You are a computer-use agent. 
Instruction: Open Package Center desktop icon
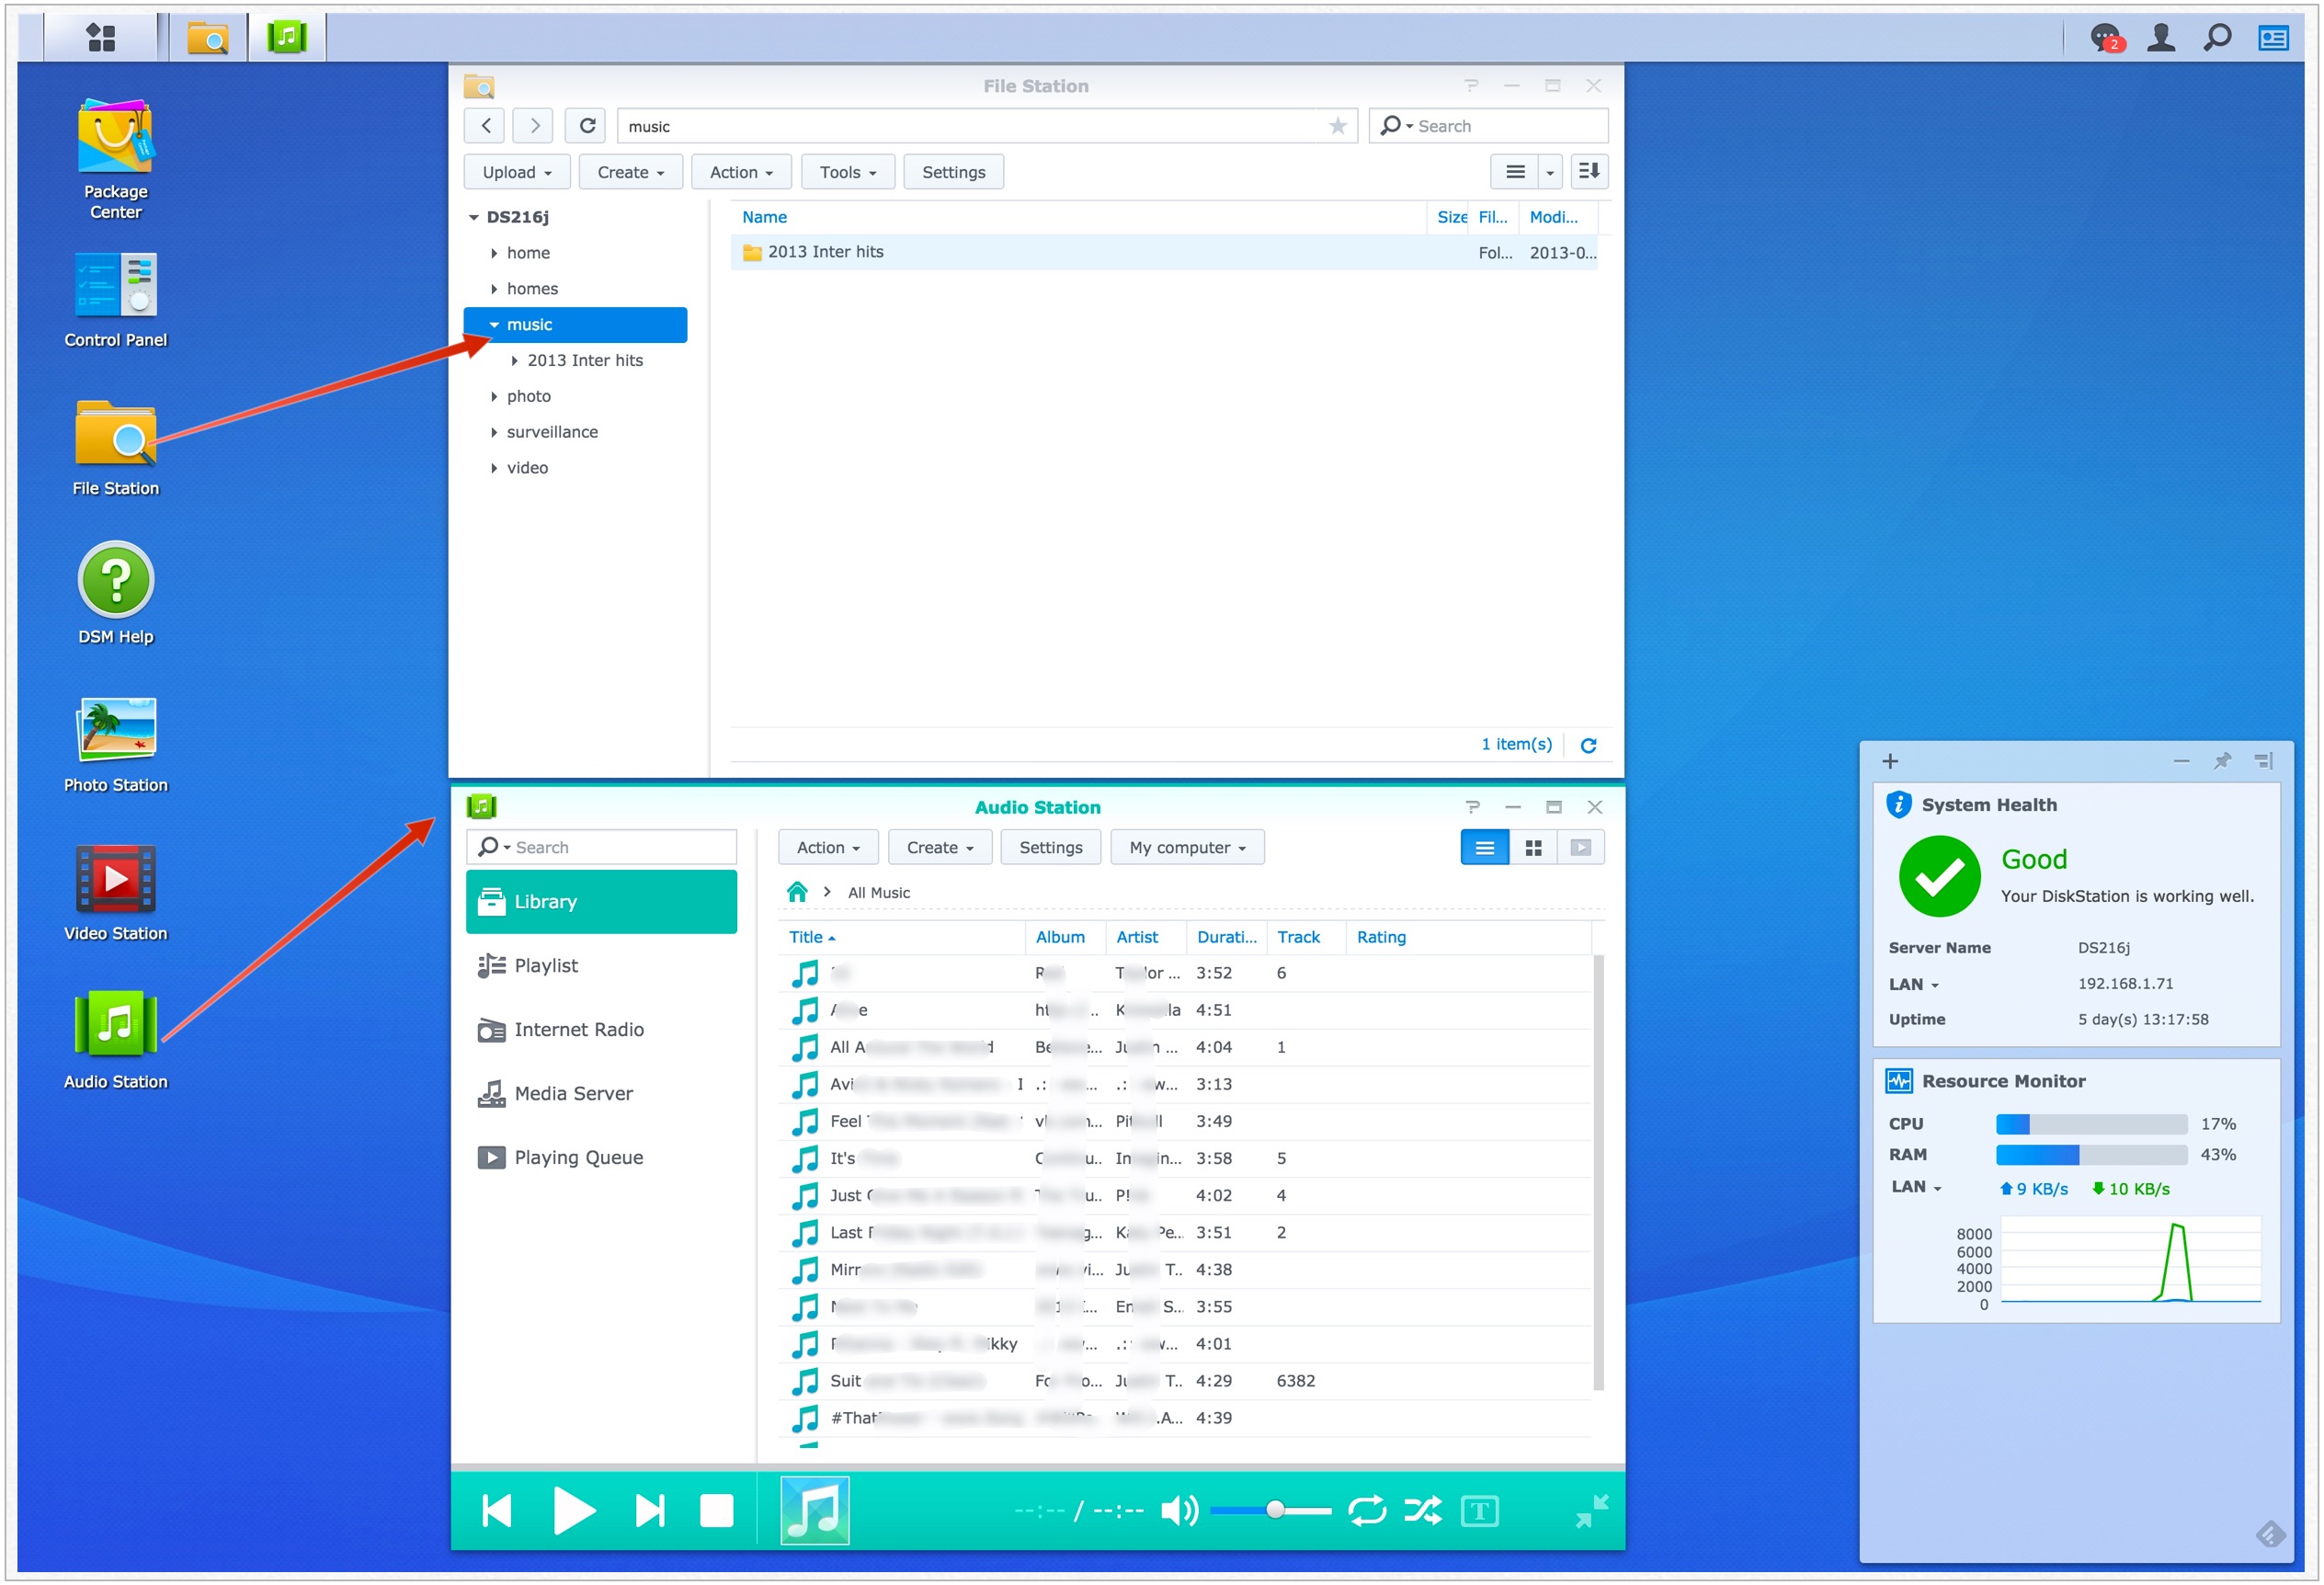click(x=115, y=158)
